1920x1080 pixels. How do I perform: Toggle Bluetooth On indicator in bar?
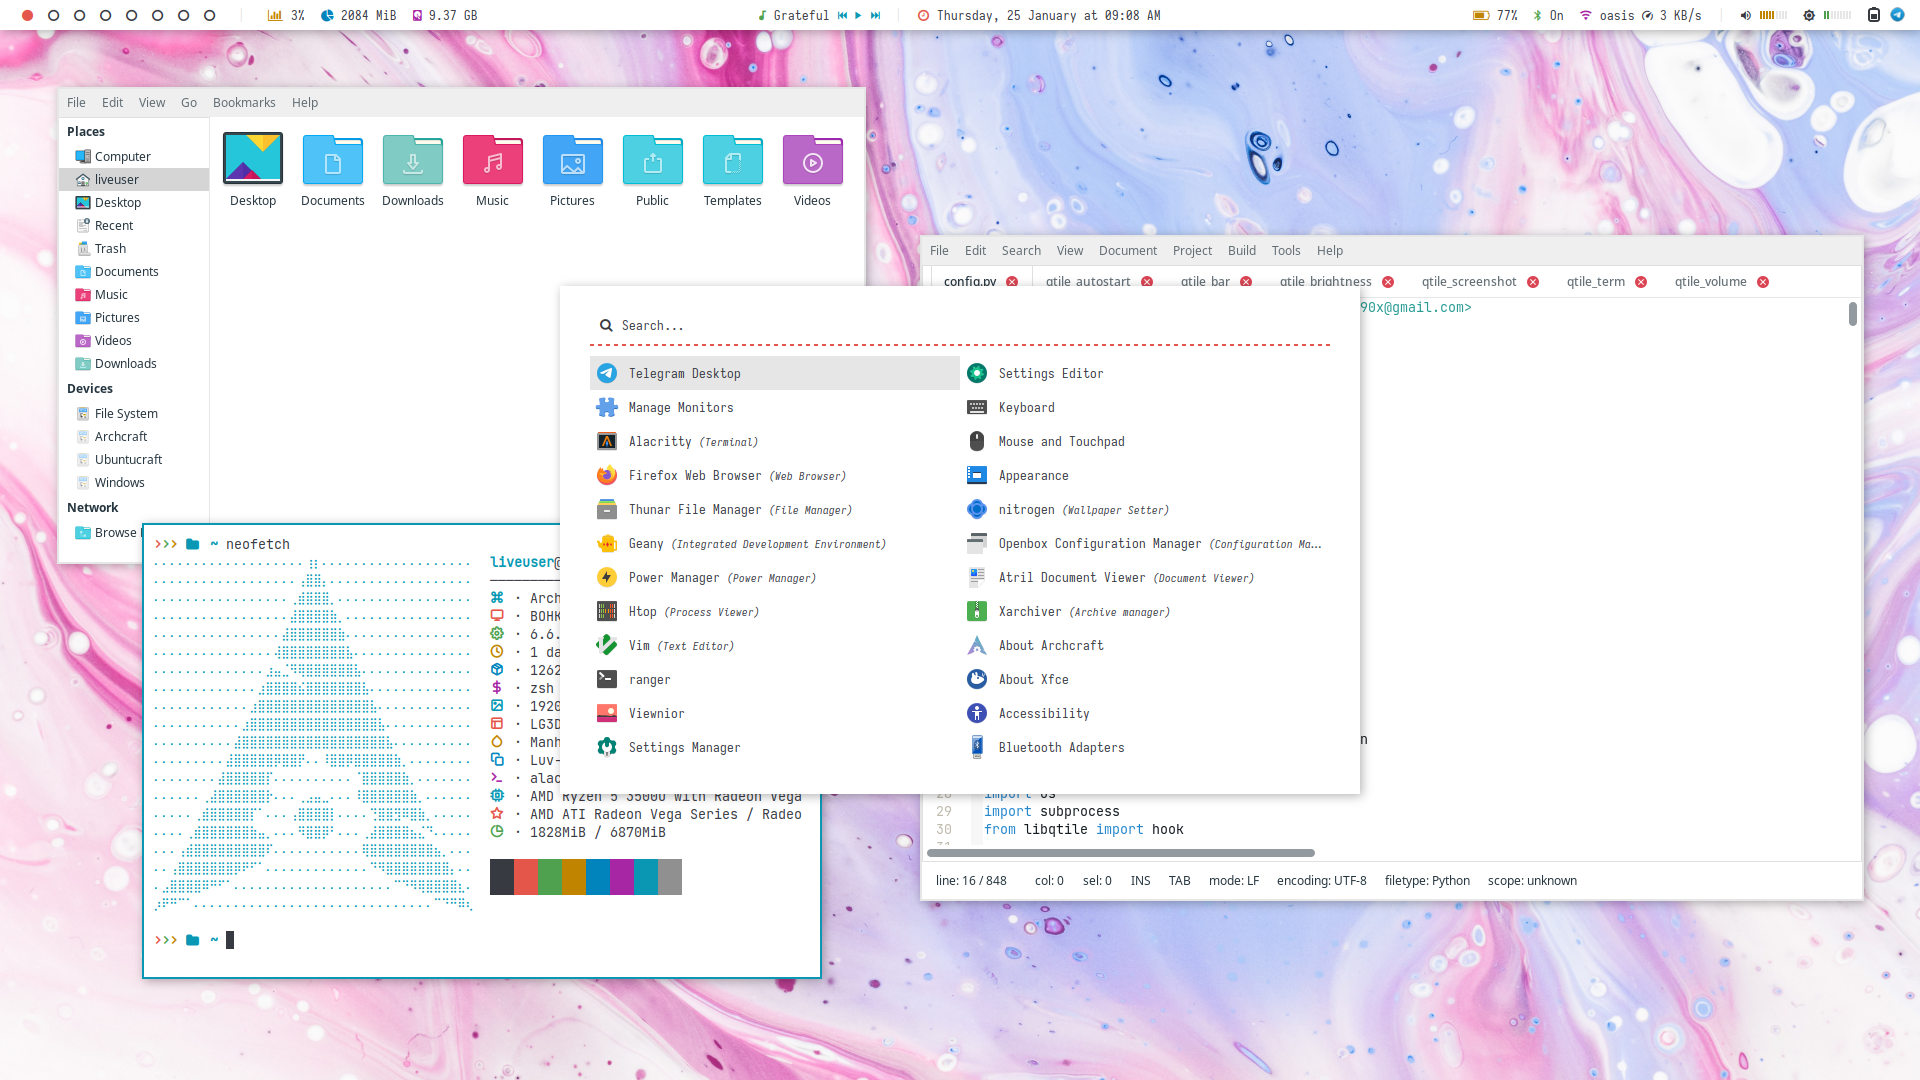click(1548, 15)
